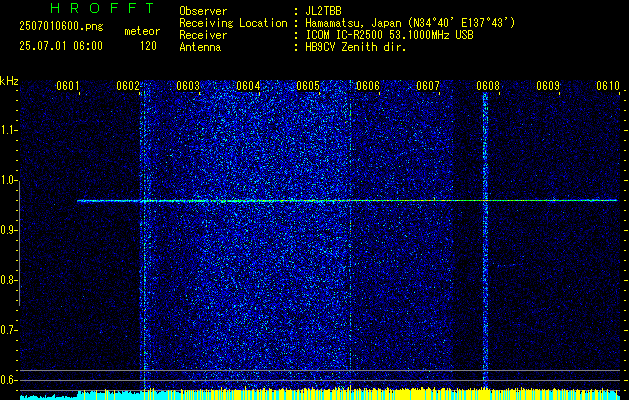
Task: Click the 0605 time marker
Action: [x=308, y=85]
